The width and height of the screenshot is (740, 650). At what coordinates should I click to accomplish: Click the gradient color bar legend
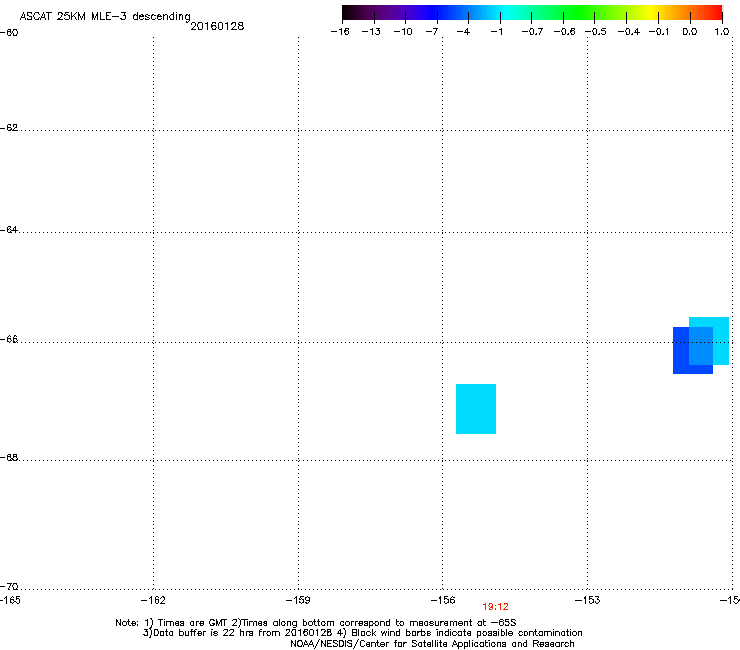pyautogui.click(x=532, y=13)
